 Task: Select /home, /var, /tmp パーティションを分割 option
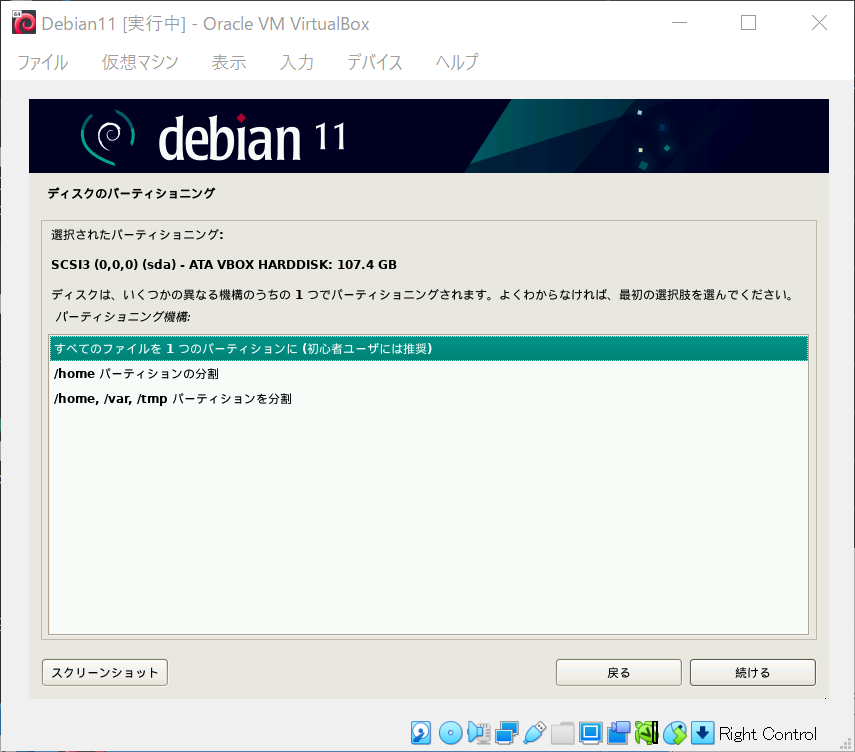click(429, 399)
